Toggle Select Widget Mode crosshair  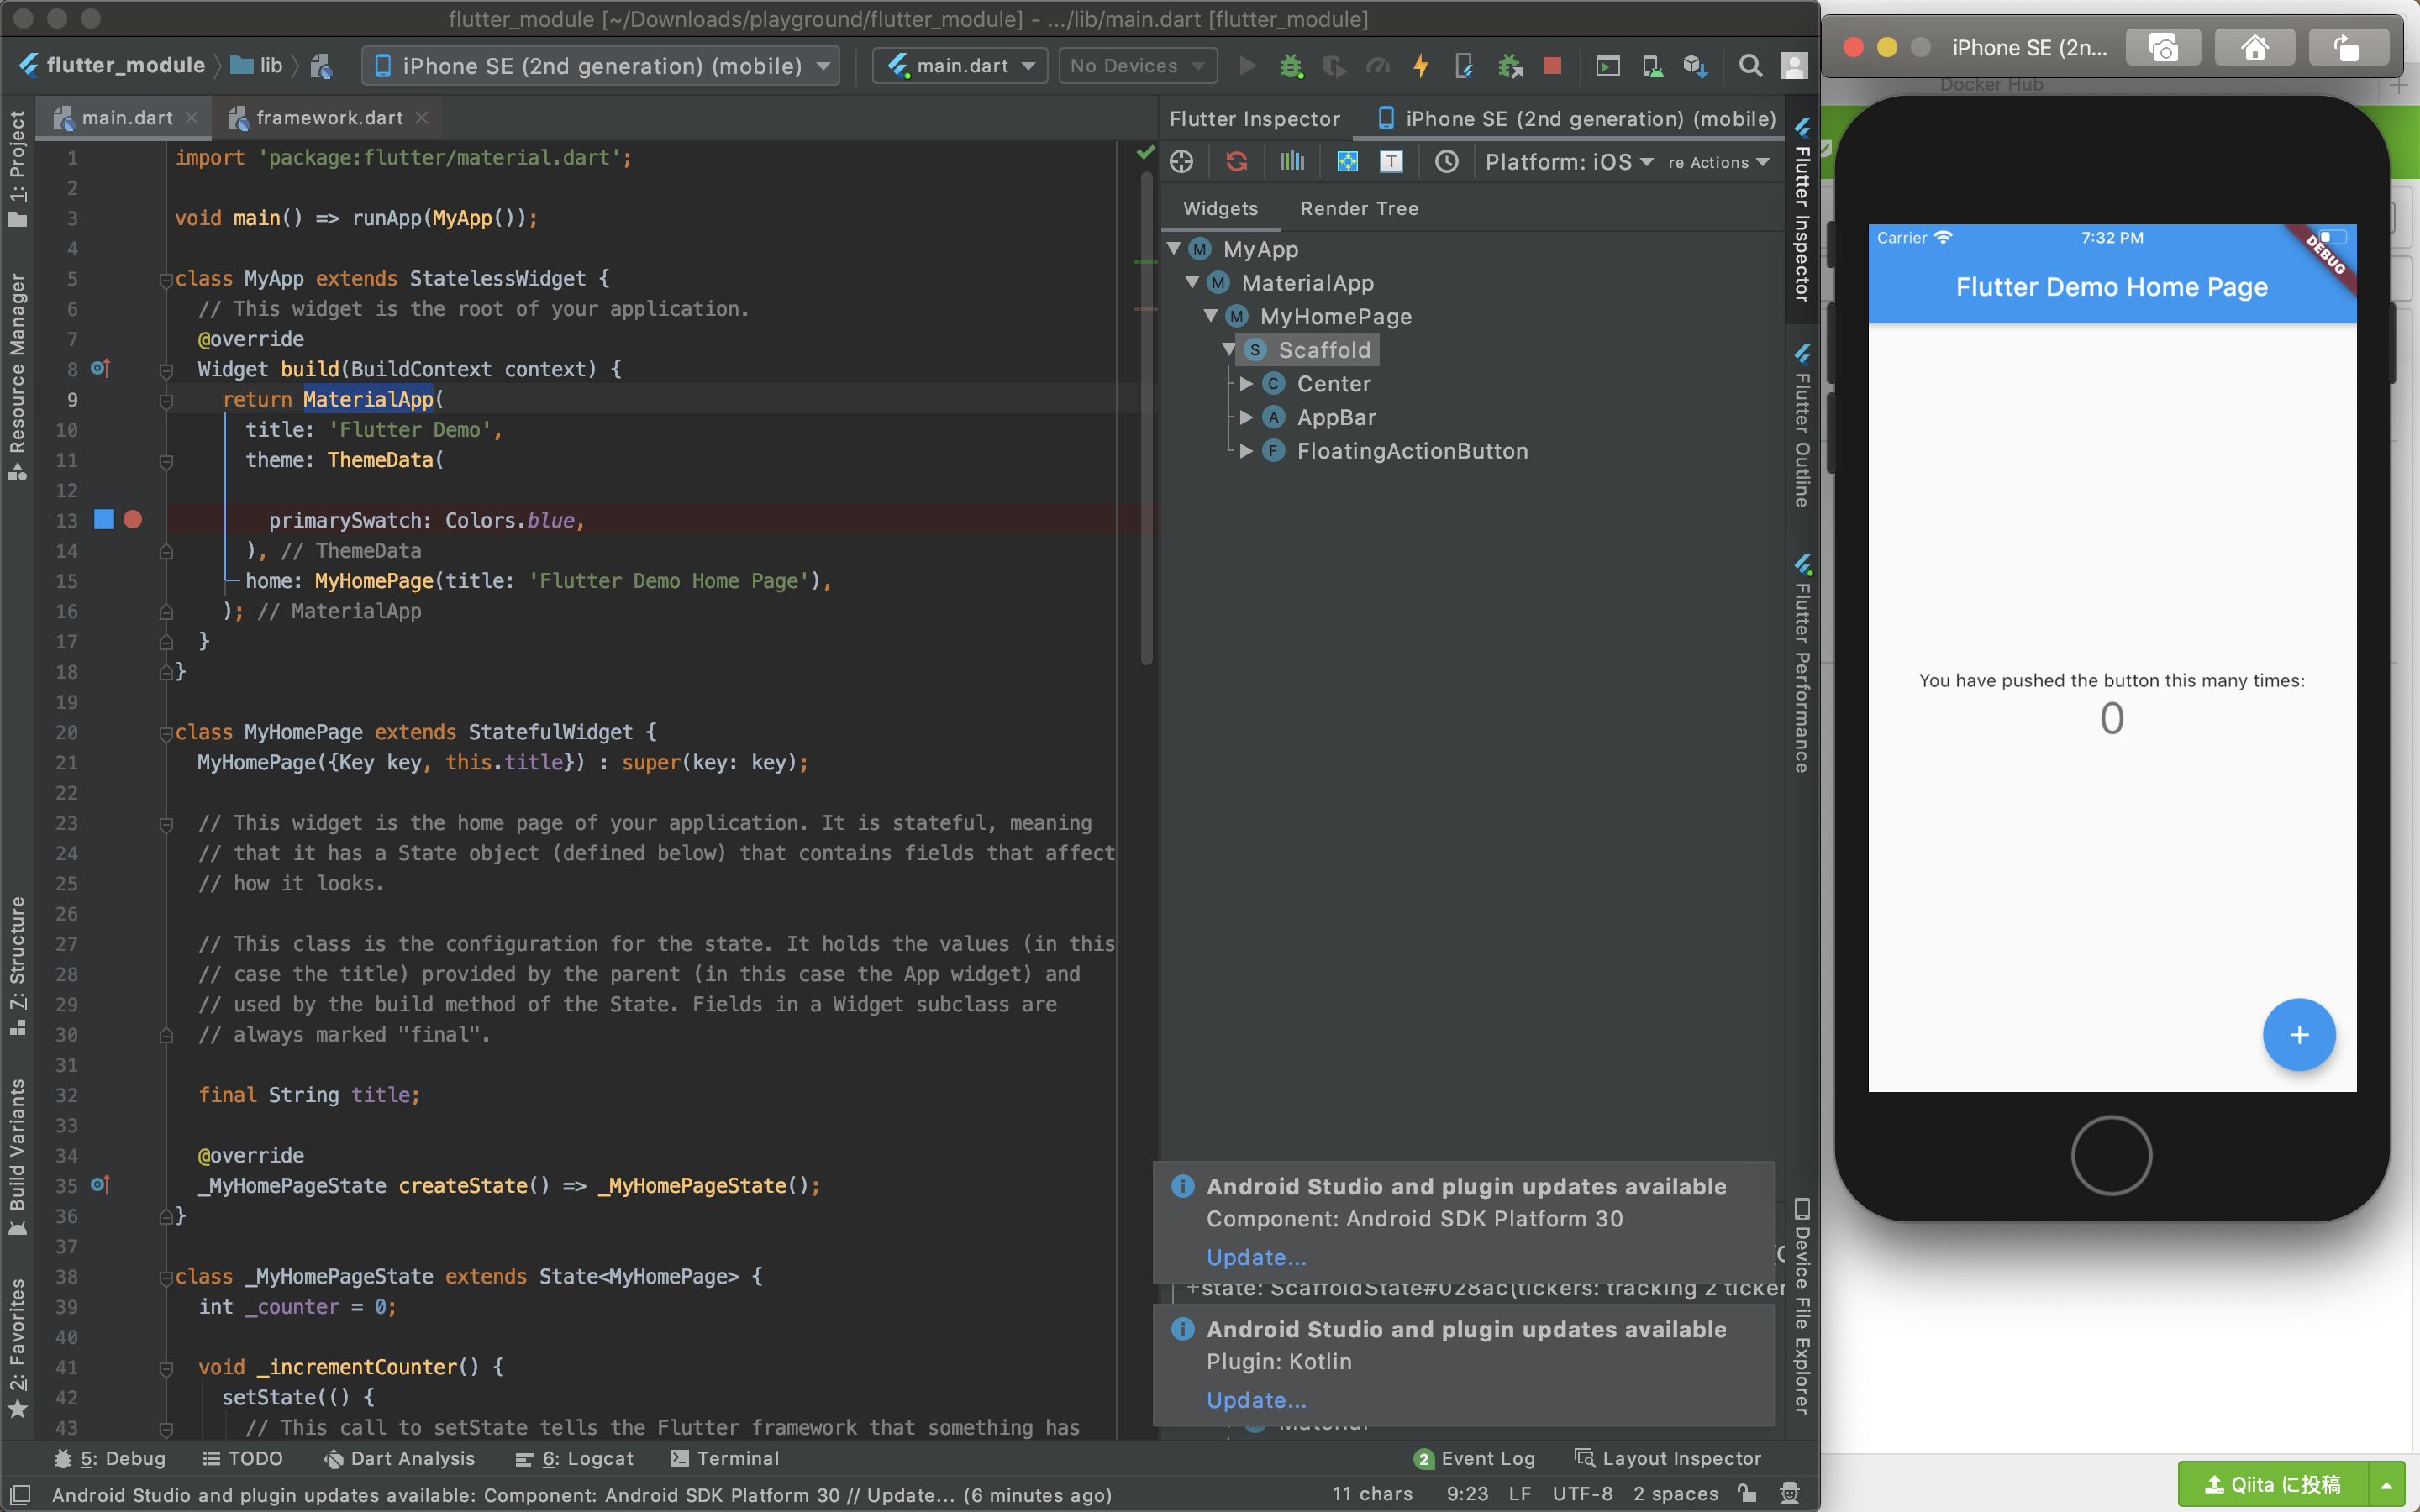pyautogui.click(x=1181, y=161)
